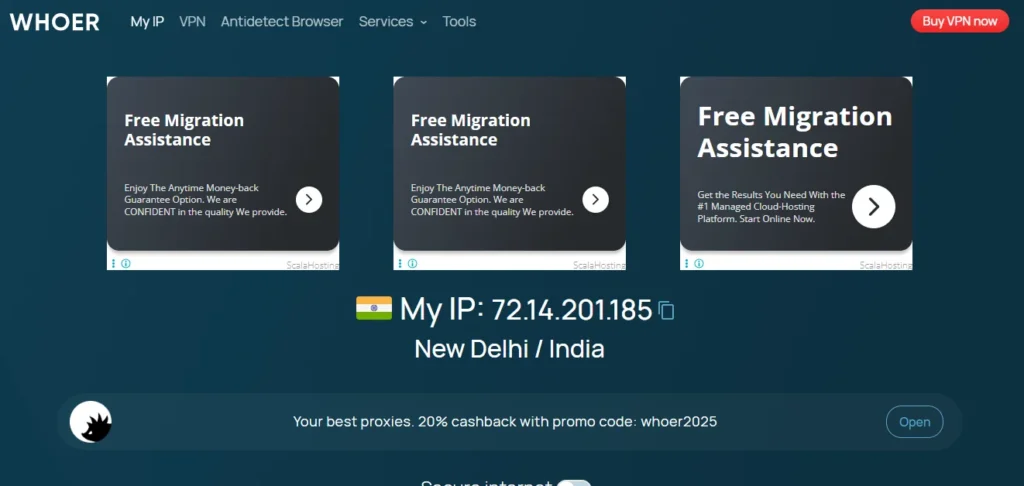
Task: Click the info icon under the first ad
Action: click(126, 264)
